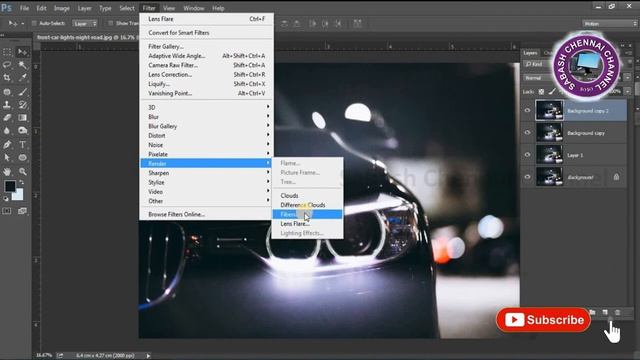640x360 pixels.
Task: Select the Background copy layer thumbnail
Action: pos(549,133)
